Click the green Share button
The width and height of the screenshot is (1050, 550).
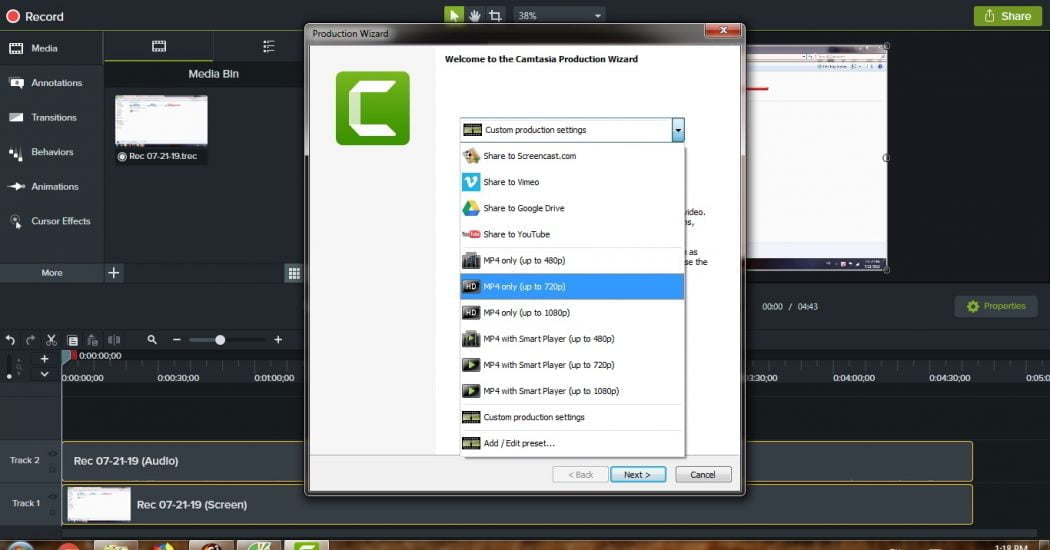(1008, 16)
